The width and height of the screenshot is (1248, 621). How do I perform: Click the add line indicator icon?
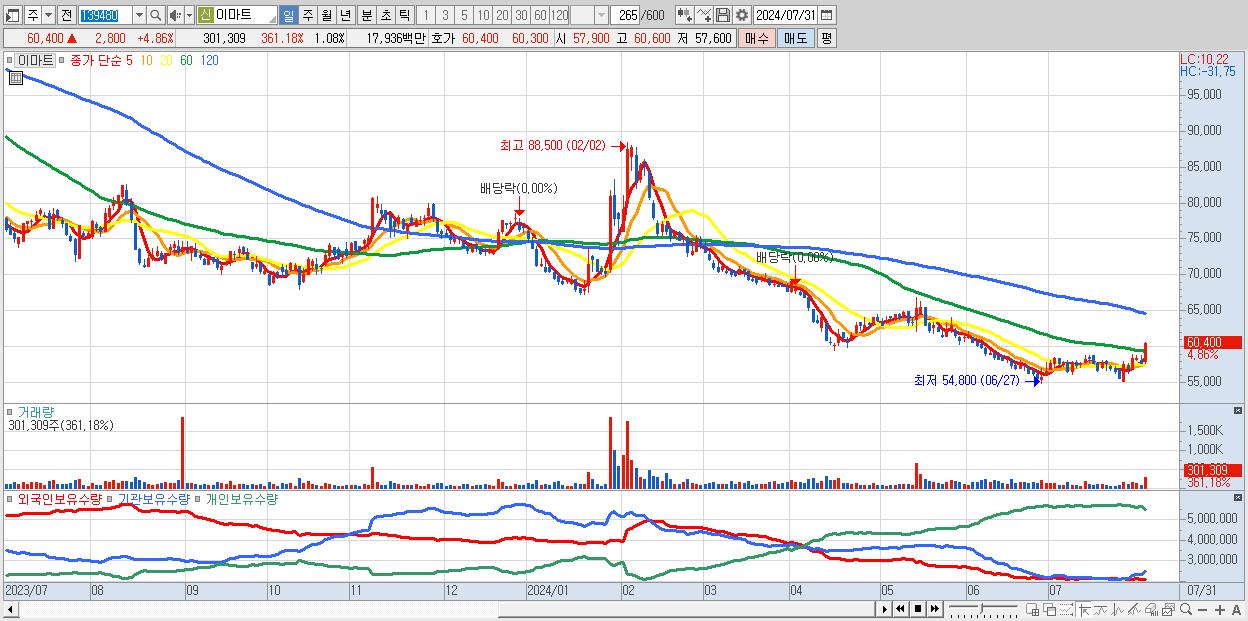tap(704, 15)
